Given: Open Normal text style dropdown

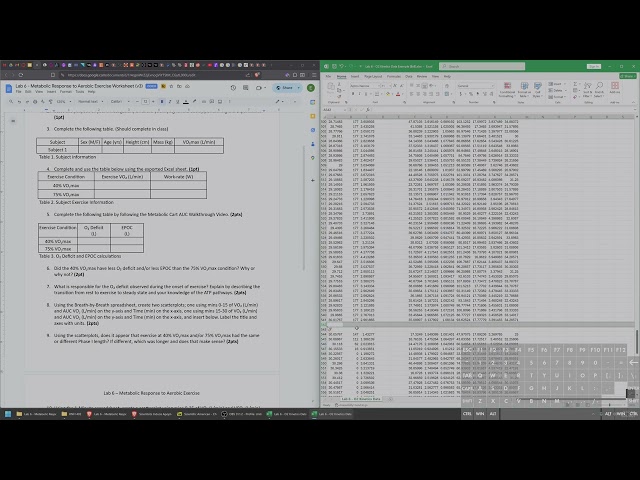Looking at the screenshot, I should coord(90,101).
